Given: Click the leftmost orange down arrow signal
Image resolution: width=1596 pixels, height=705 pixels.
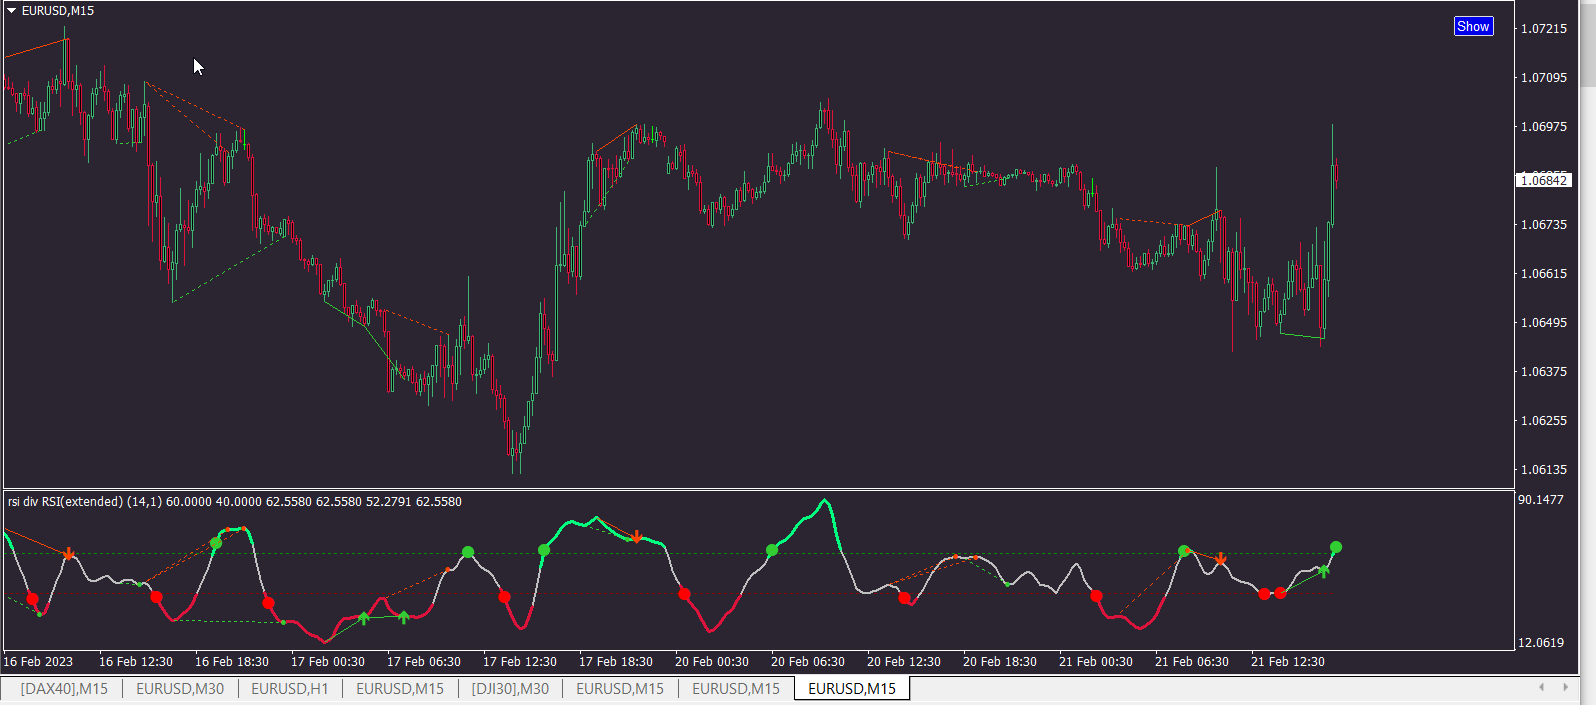Looking at the screenshot, I should click(x=68, y=553).
